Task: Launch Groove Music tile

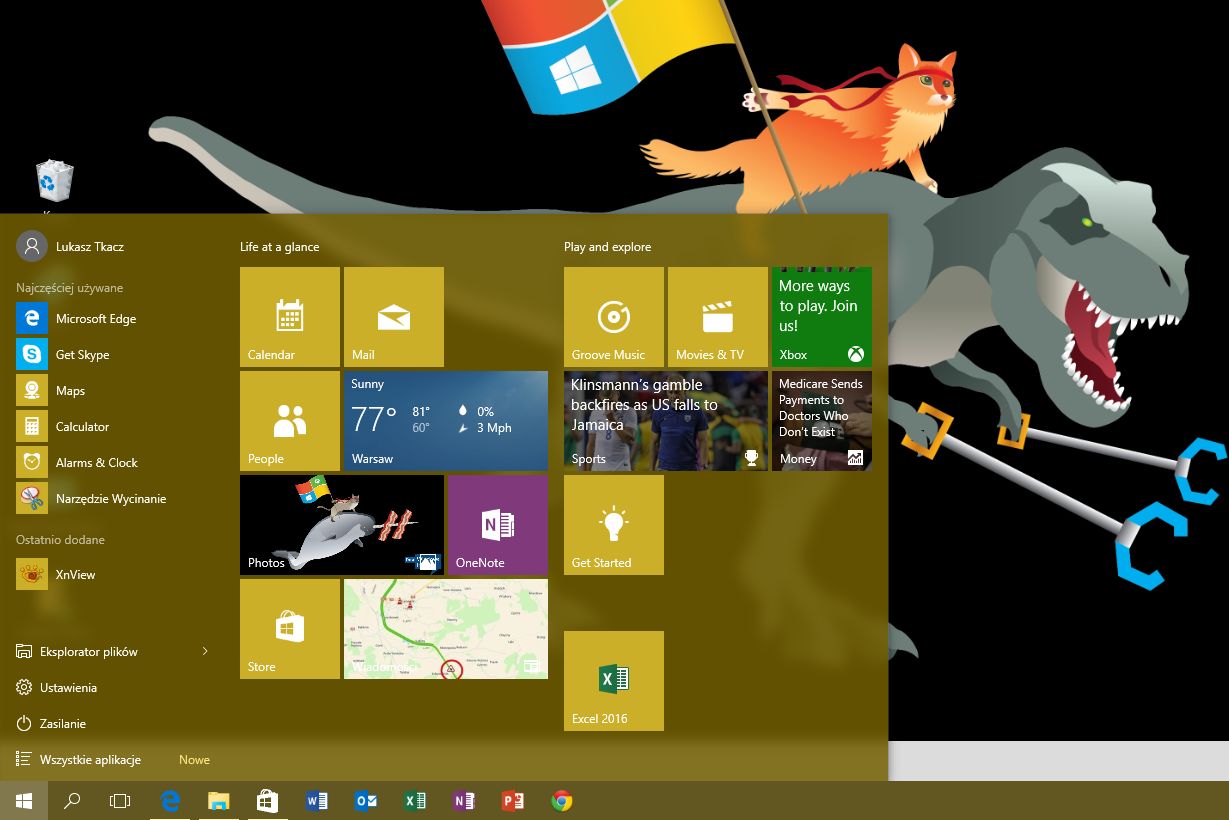Action: 614,317
